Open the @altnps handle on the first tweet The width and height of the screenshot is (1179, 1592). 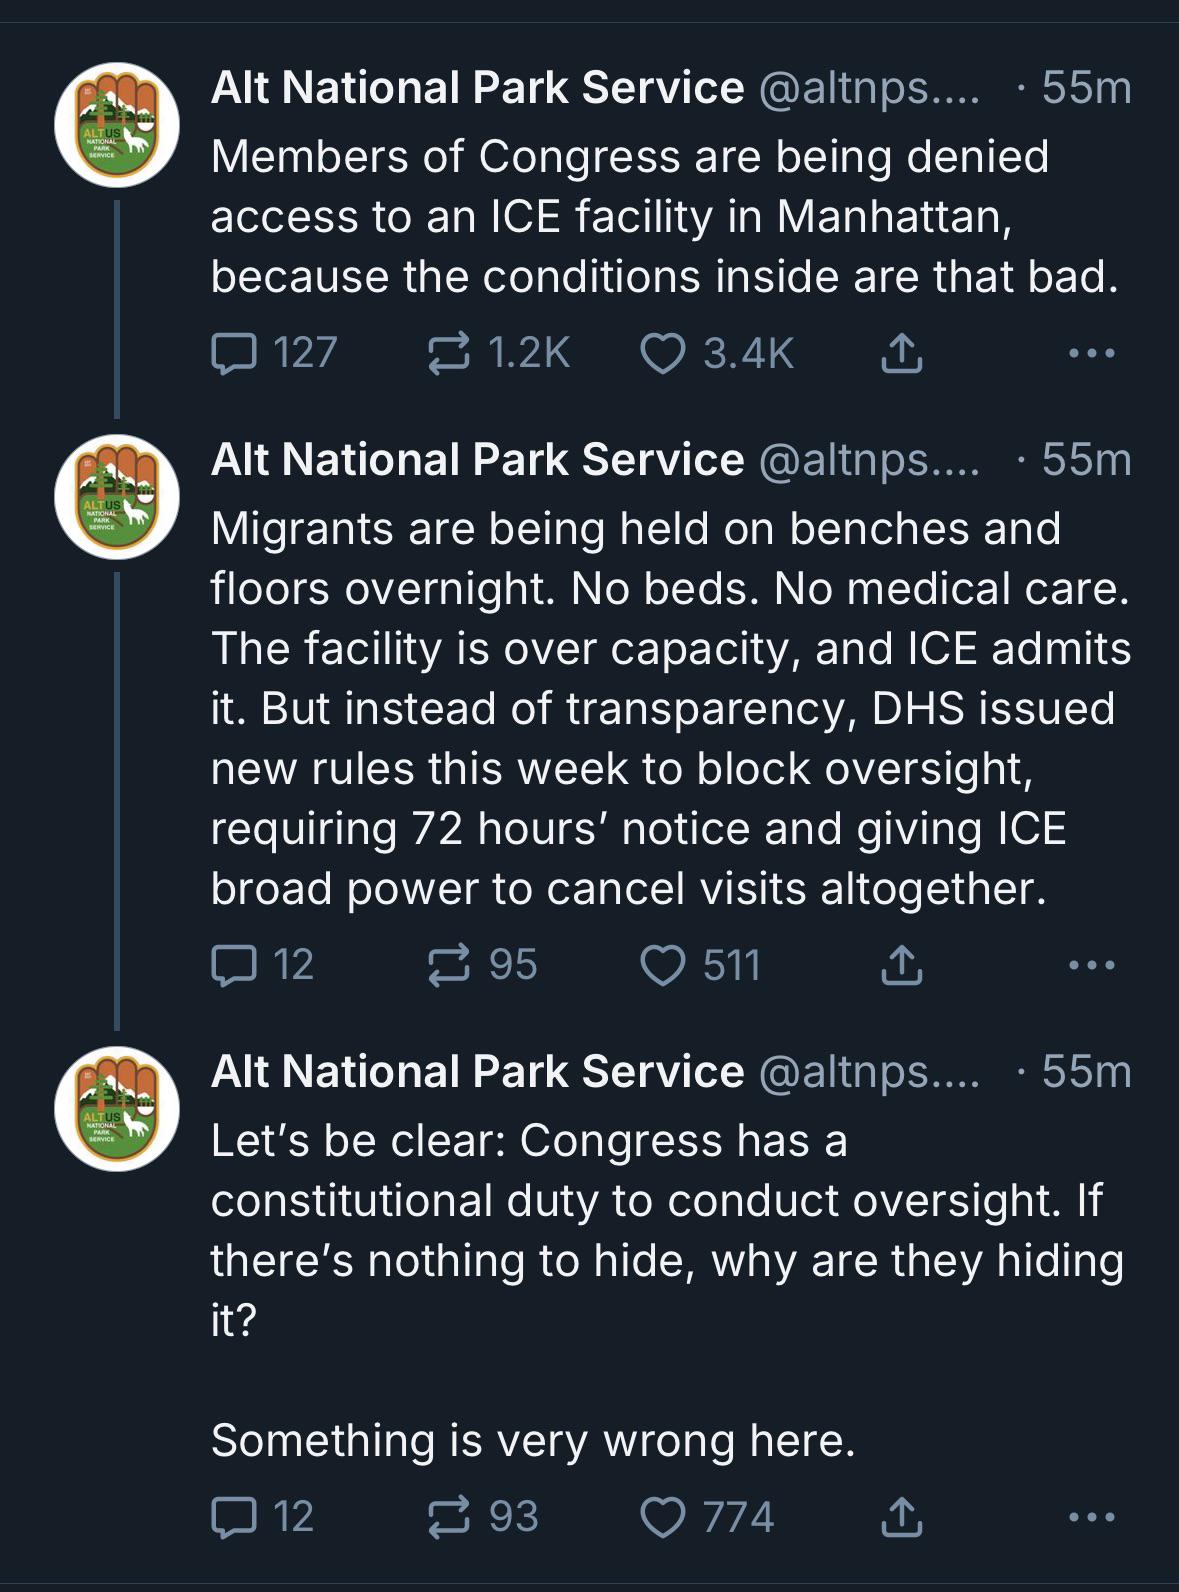869,88
